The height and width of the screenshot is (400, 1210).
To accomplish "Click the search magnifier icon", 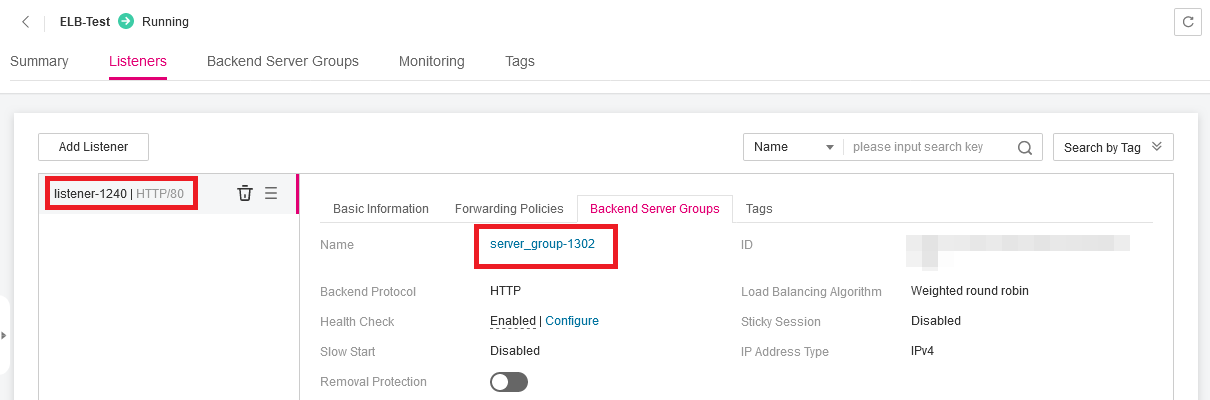I will point(1024,147).
